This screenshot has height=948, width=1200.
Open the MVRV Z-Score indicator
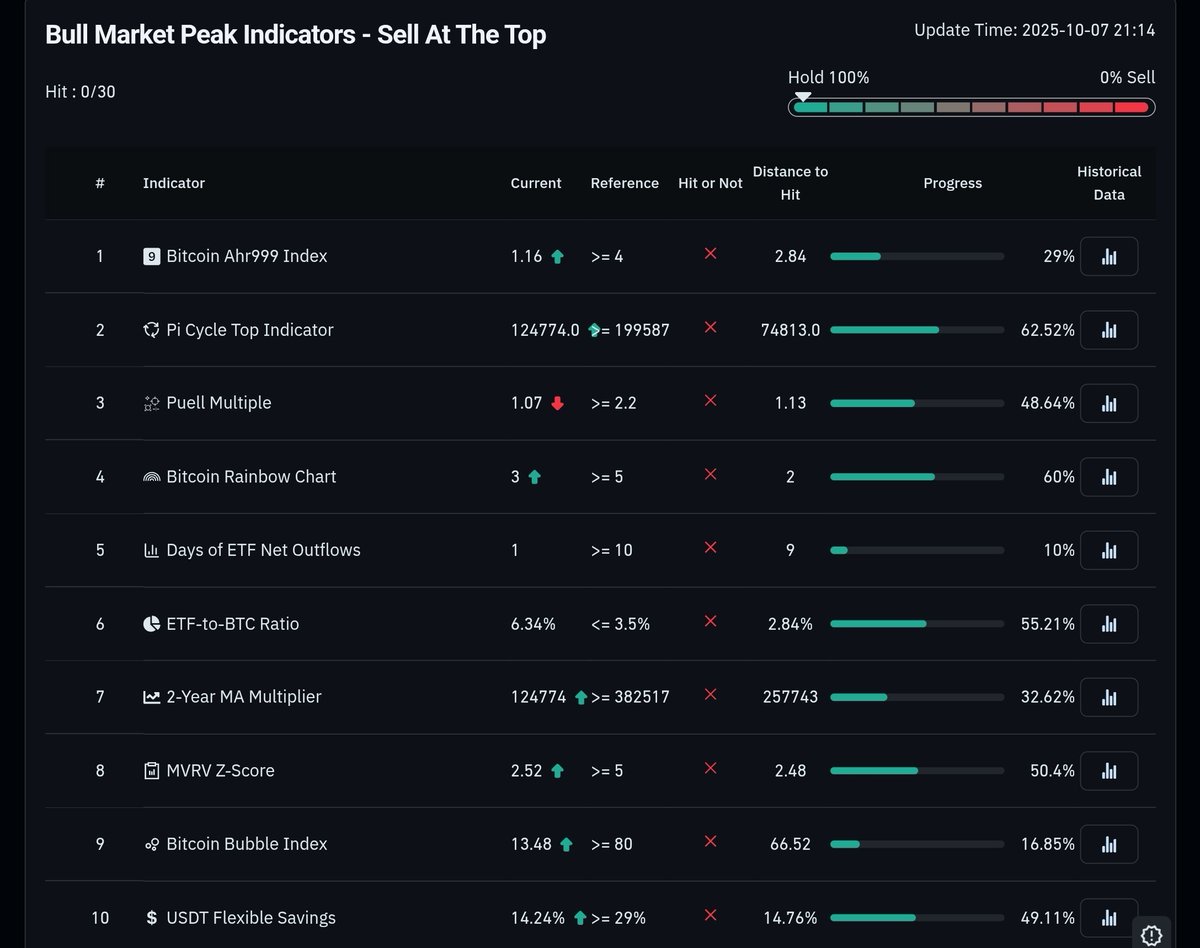click(x=220, y=771)
